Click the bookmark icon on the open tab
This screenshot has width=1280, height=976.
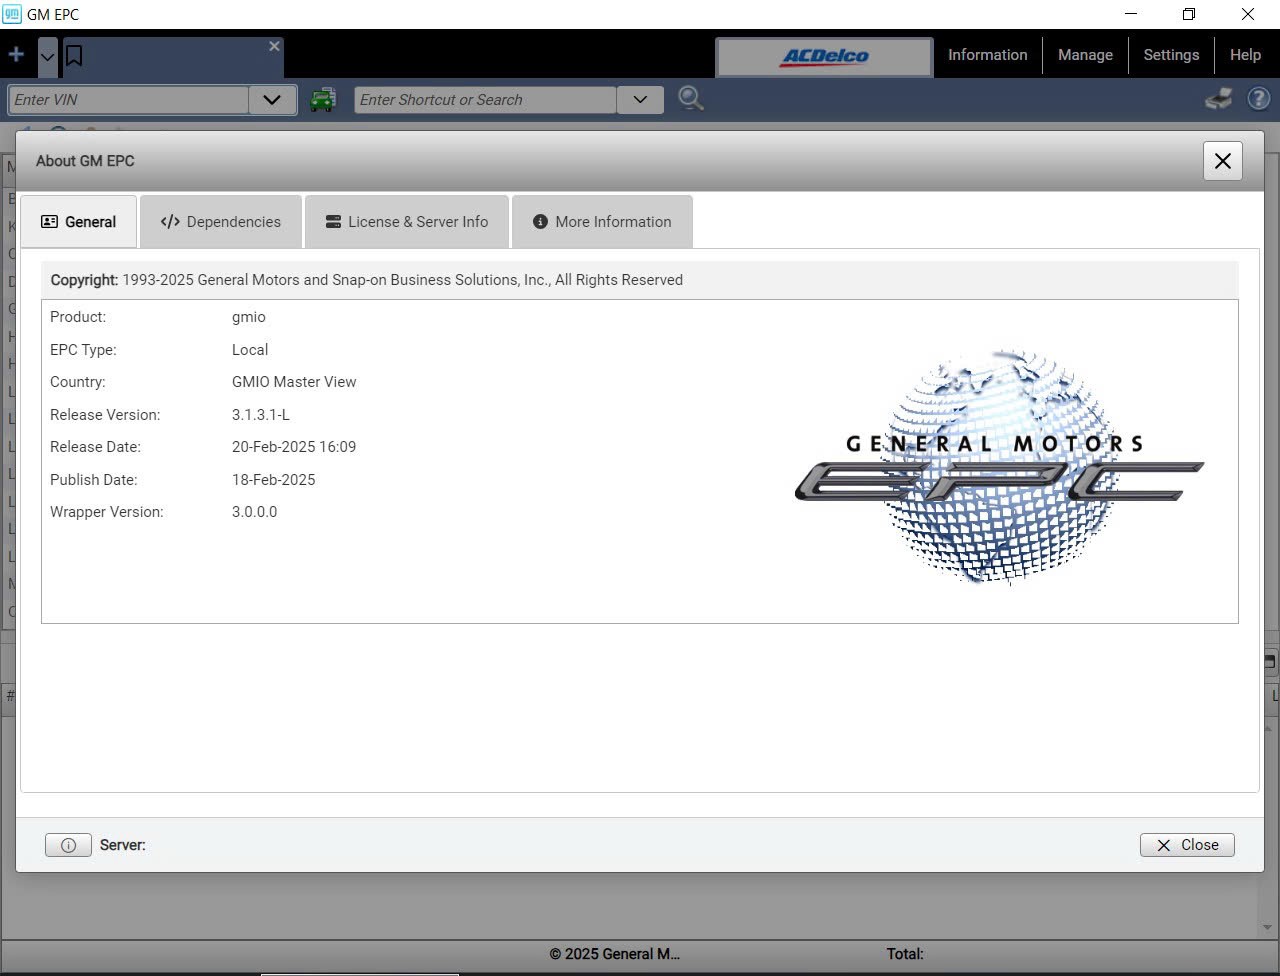click(74, 56)
